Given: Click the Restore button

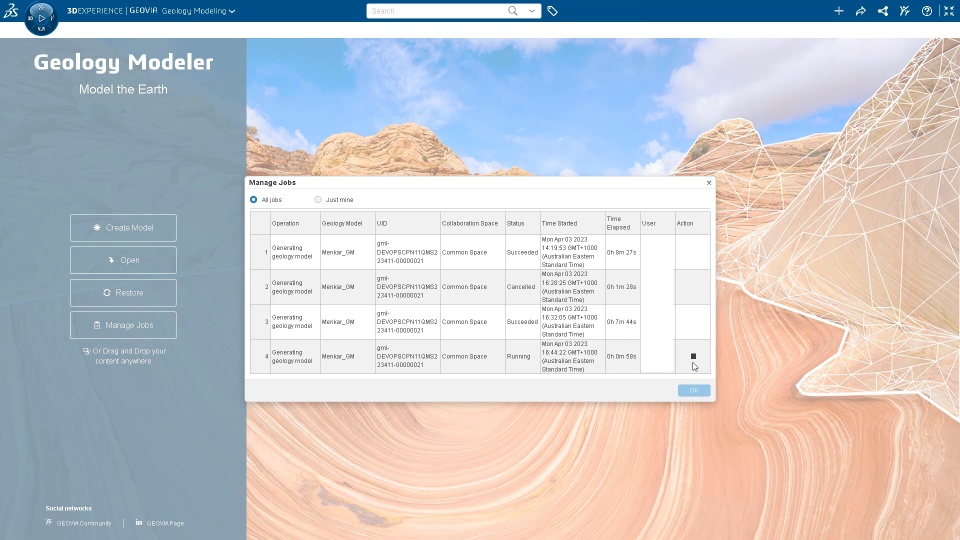Looking at the screenshot, I should click(123, 293).
